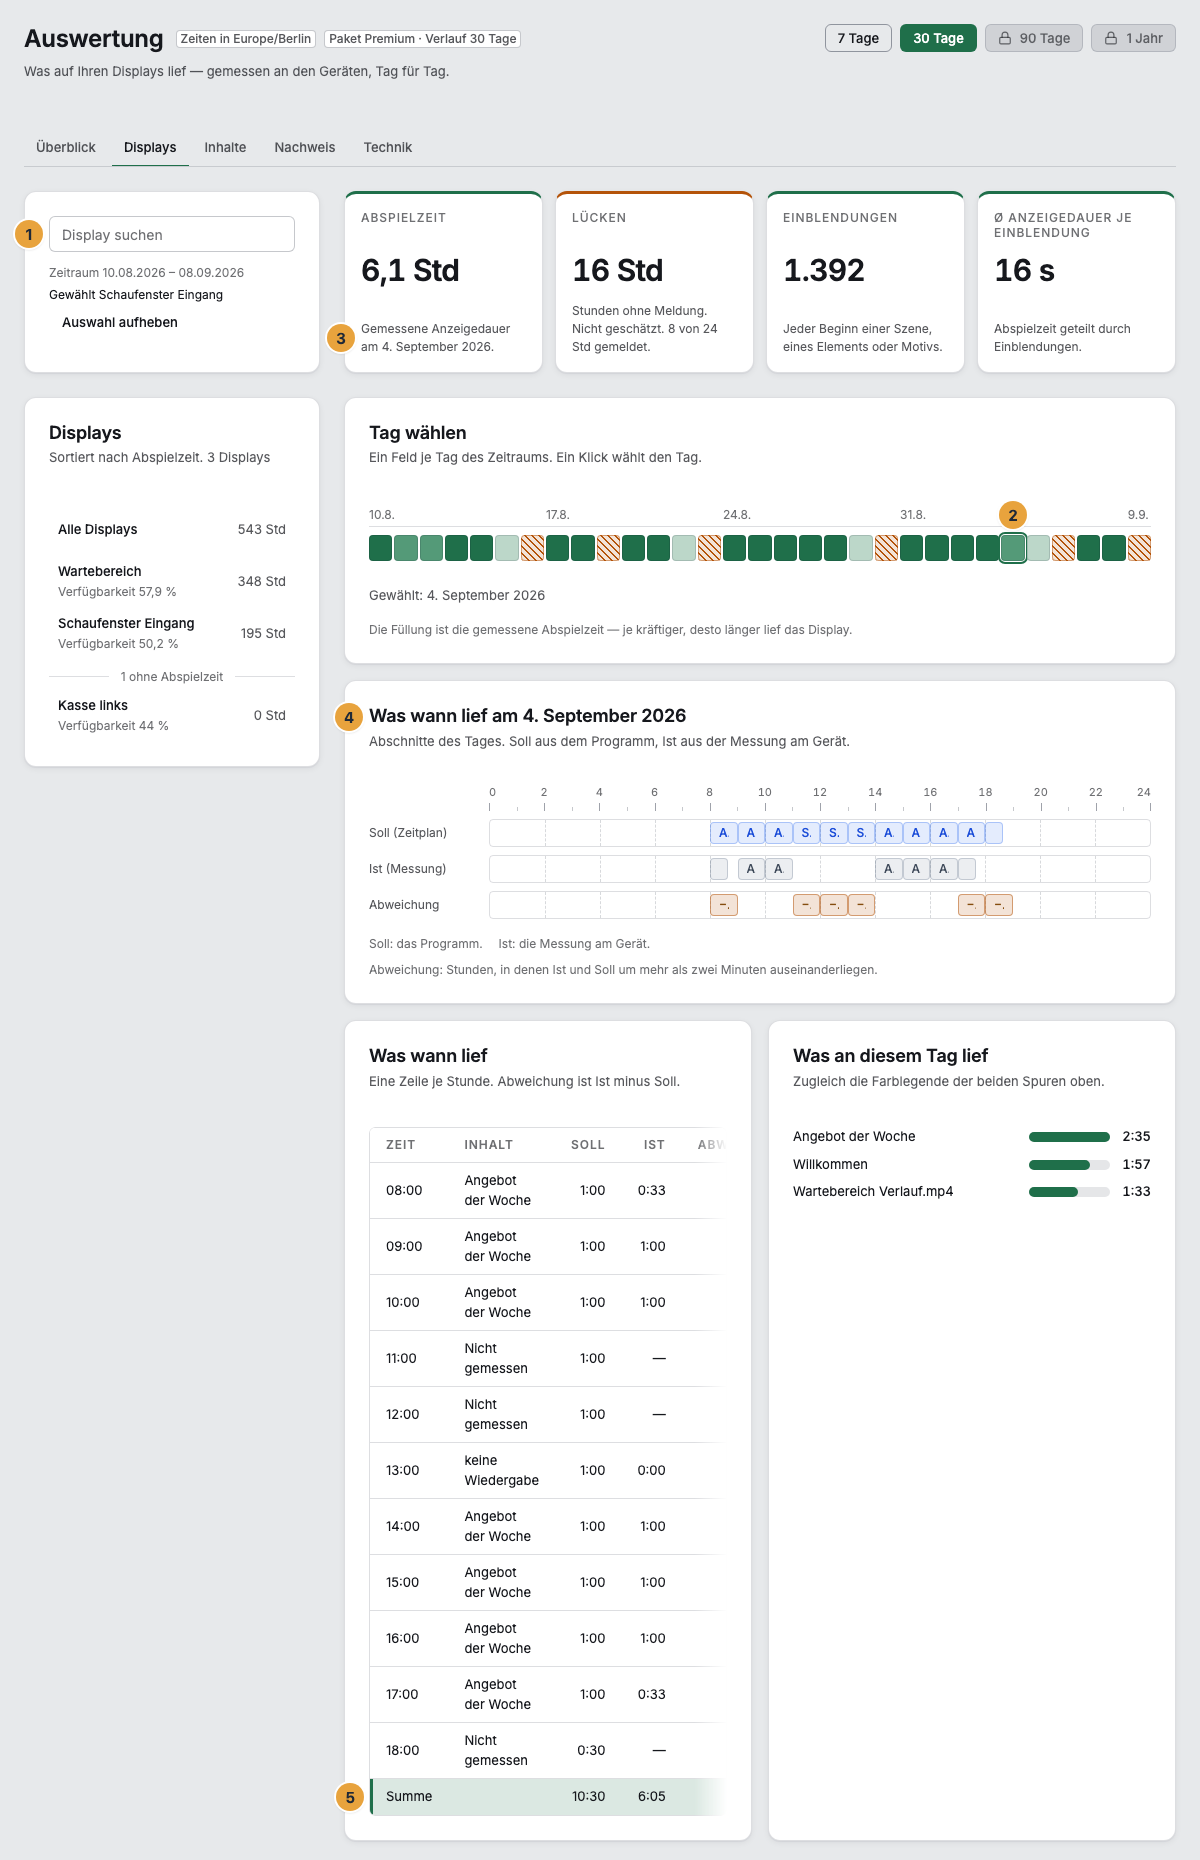Click the lock icon on 90 Tage

coord(1005,38)
